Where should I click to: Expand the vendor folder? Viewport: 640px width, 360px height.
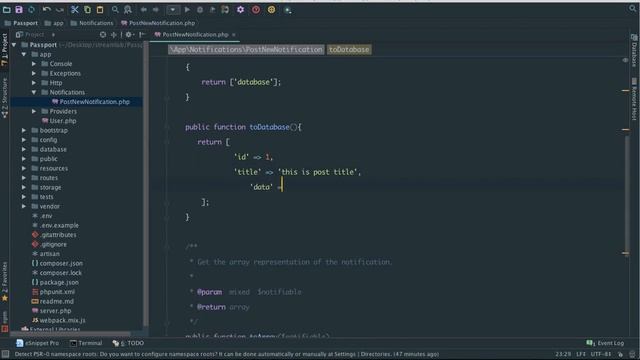[24, 207]
